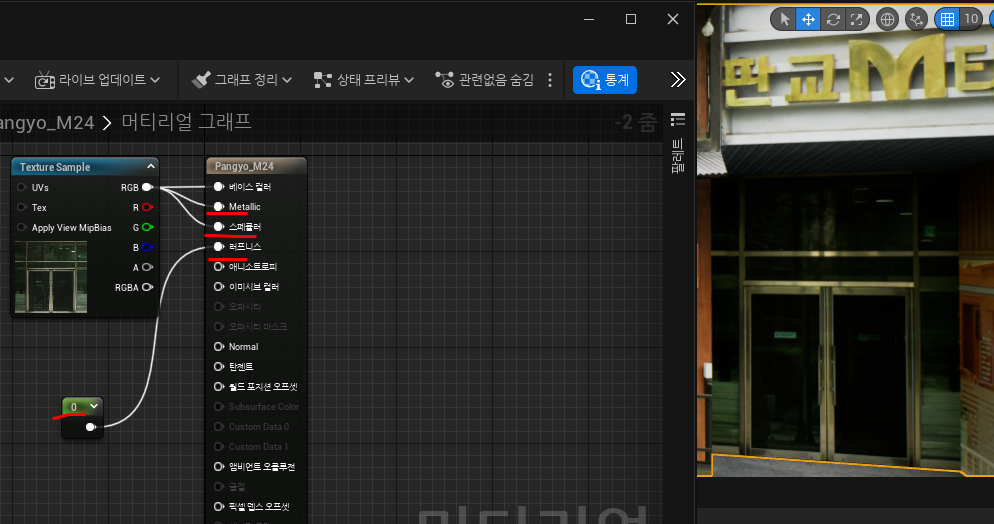This screenshot has height=524, width=994.
Task: Click the Metallic input pin
Action: click(x=219, y=207)
